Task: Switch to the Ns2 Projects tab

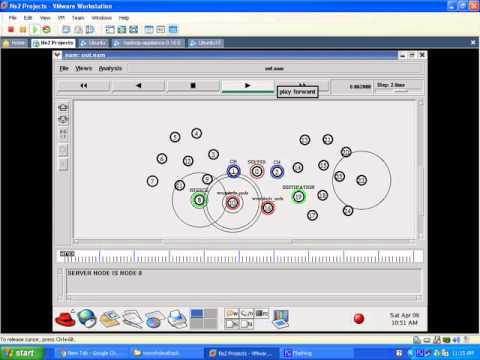Action: 53,43
